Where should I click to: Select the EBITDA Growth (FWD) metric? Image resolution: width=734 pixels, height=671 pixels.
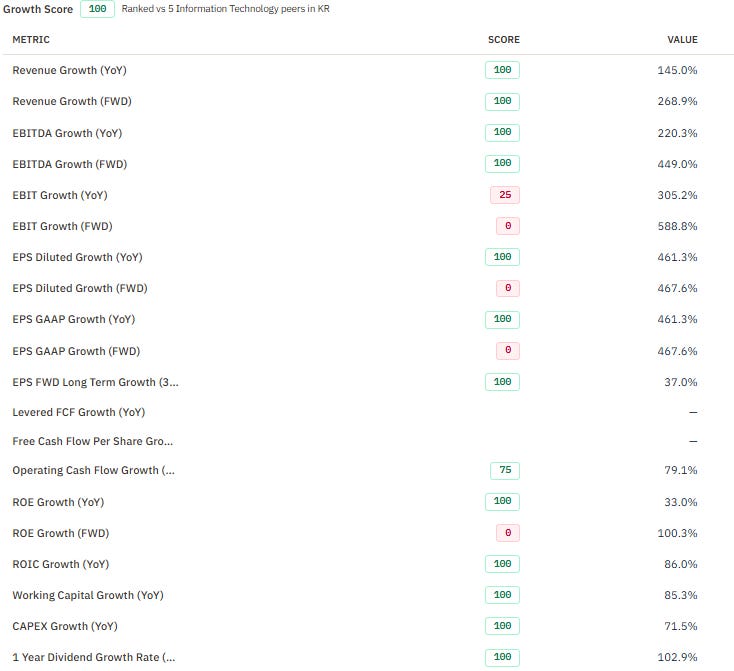69,164
